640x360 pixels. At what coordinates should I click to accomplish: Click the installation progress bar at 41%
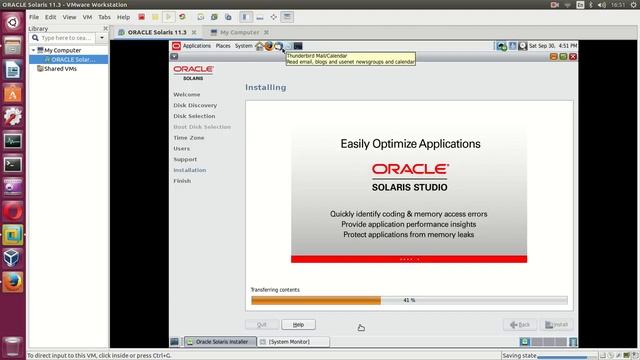pyautogui.click(x=409, y=300)
